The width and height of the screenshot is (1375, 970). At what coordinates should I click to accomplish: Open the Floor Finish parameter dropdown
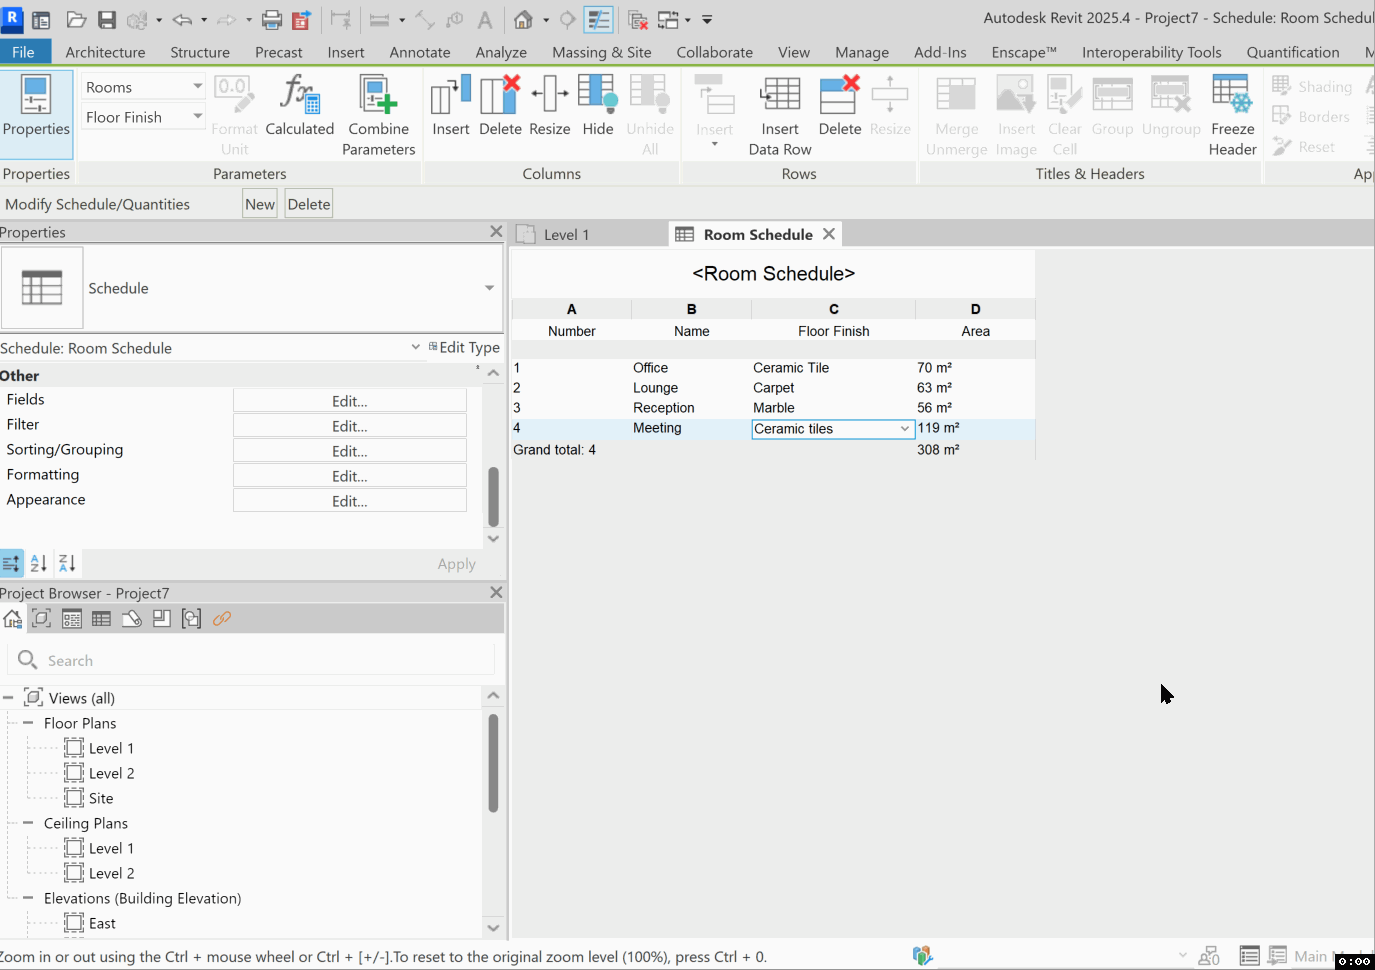tap(198, 116)
